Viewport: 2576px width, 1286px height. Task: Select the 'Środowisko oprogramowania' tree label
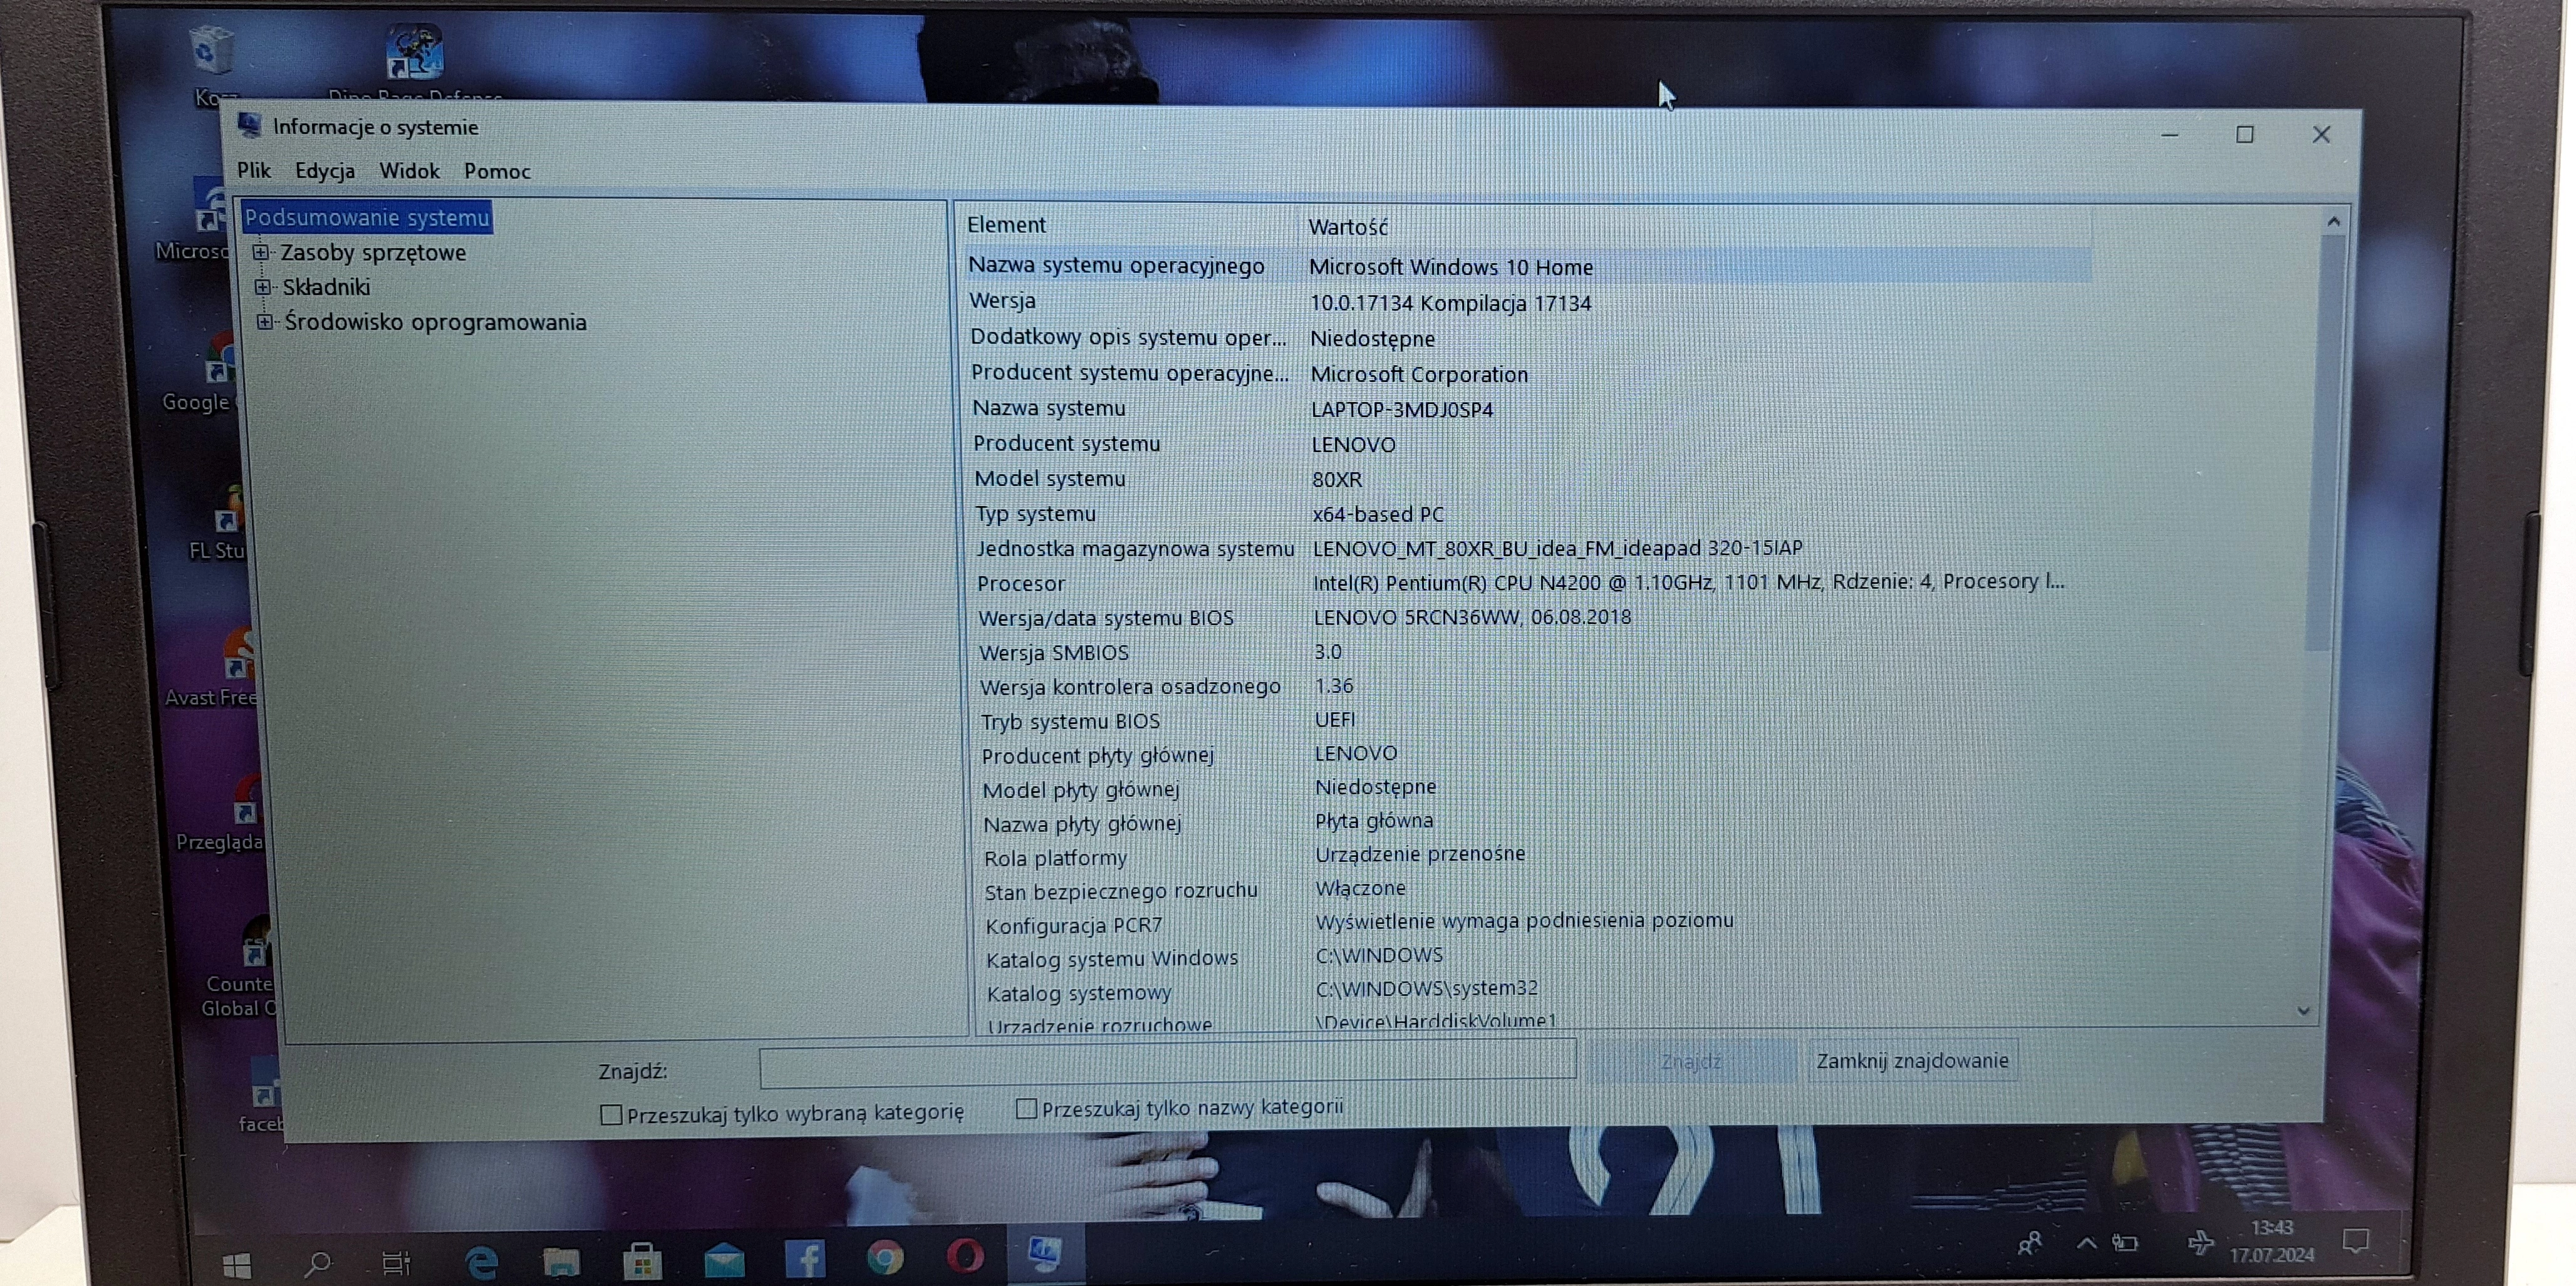click(435, 322)
